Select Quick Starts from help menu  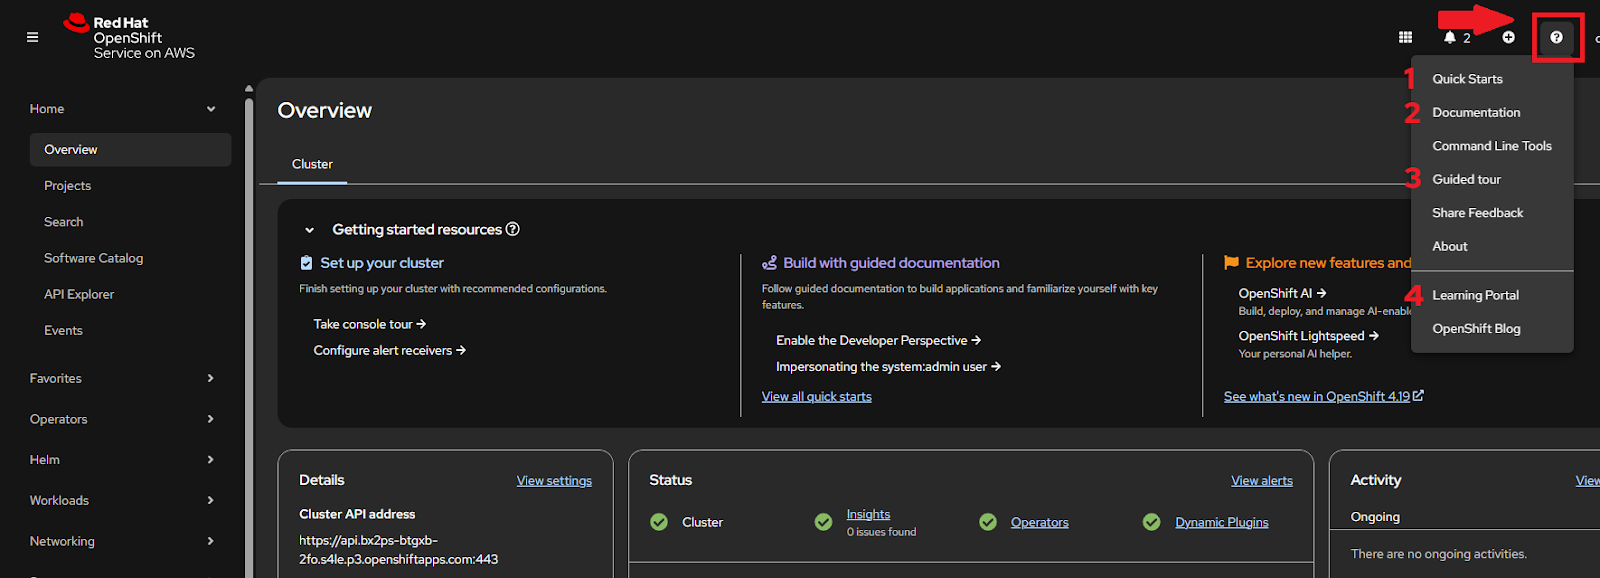click(x=1467, y=79)
